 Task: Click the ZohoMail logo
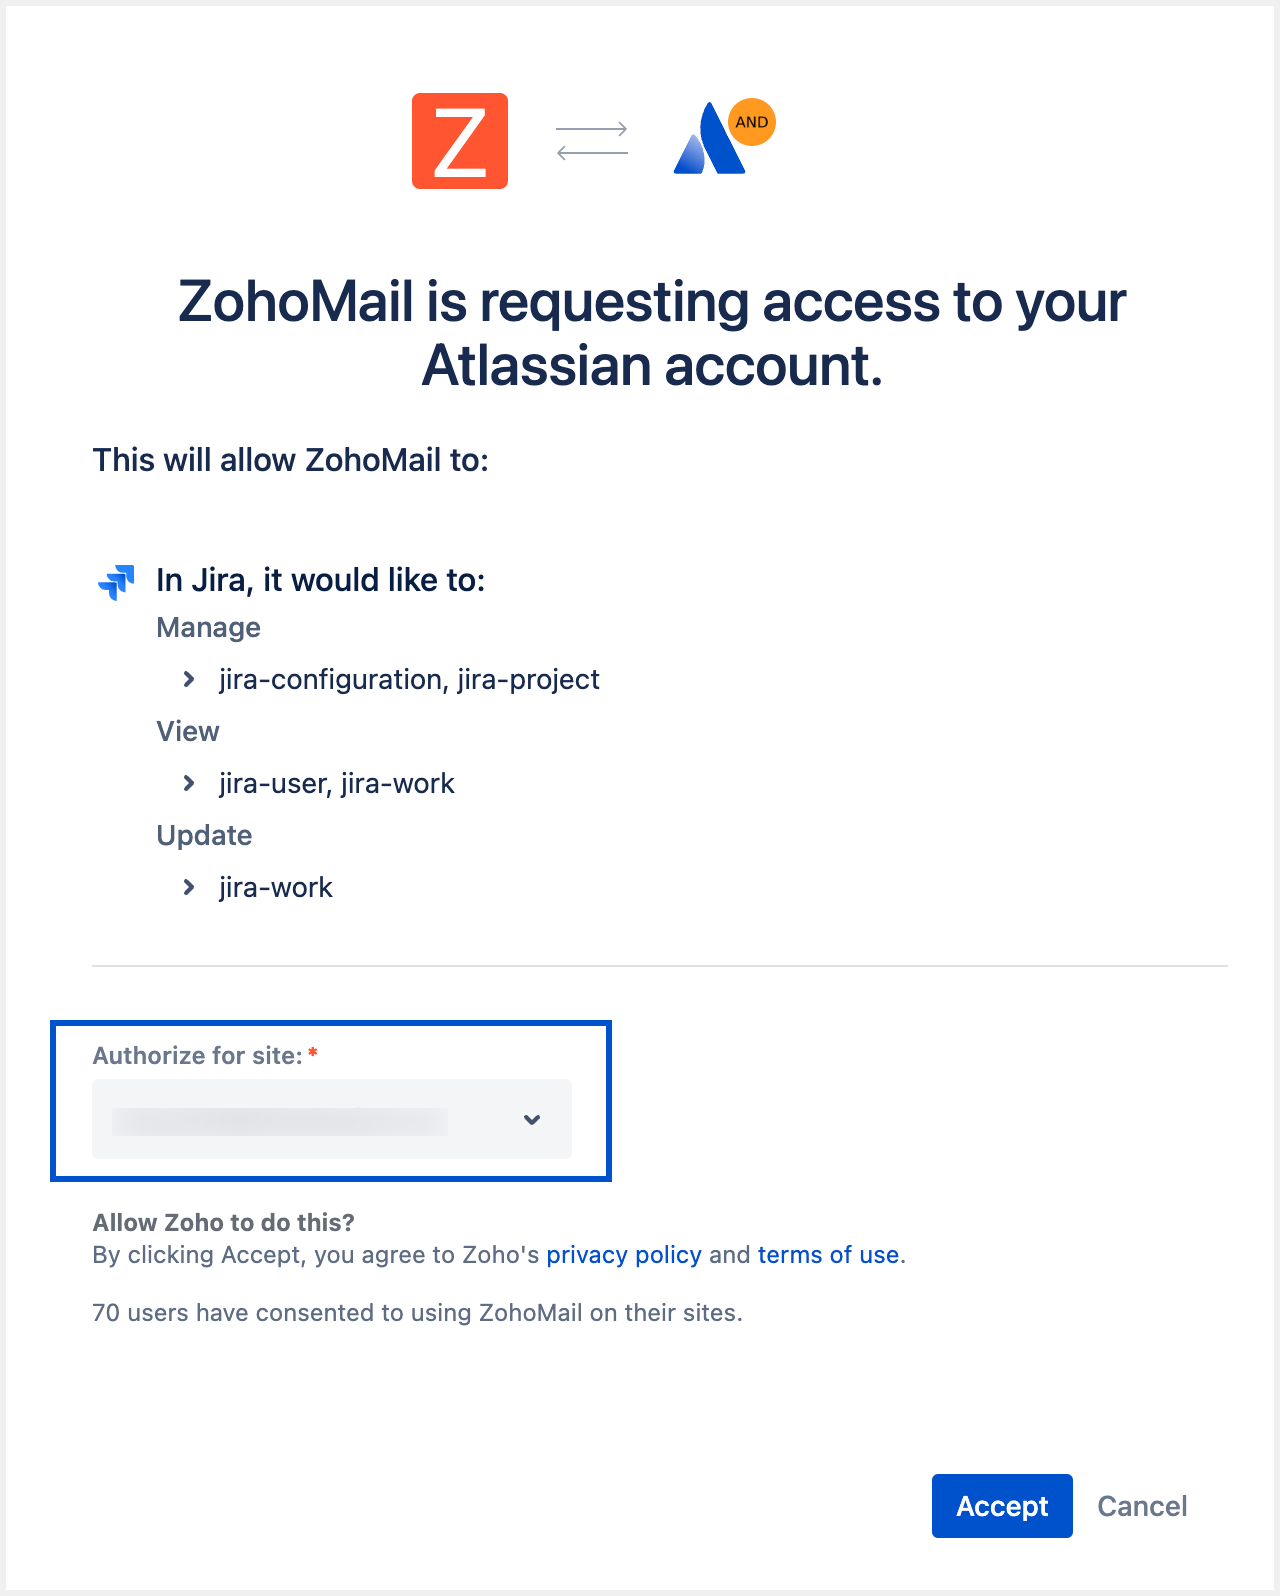pos(460,140)
